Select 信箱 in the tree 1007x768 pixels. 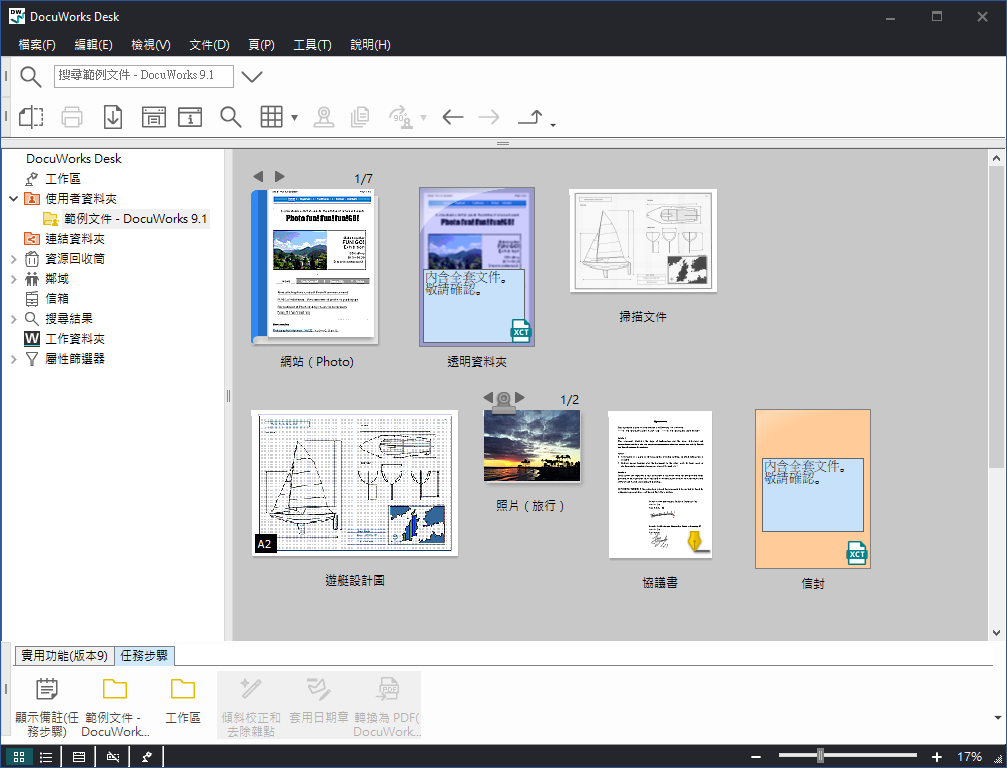click(57, 299)
